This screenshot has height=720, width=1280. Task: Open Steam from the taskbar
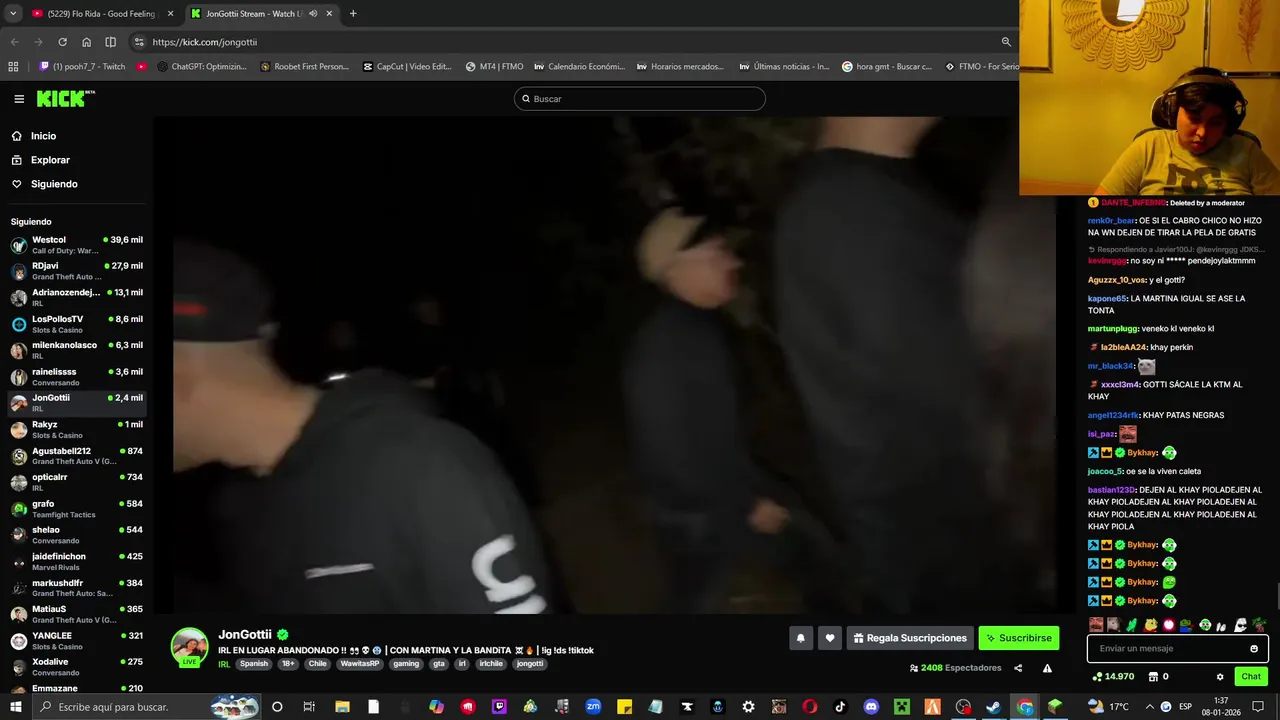(994, 707)
